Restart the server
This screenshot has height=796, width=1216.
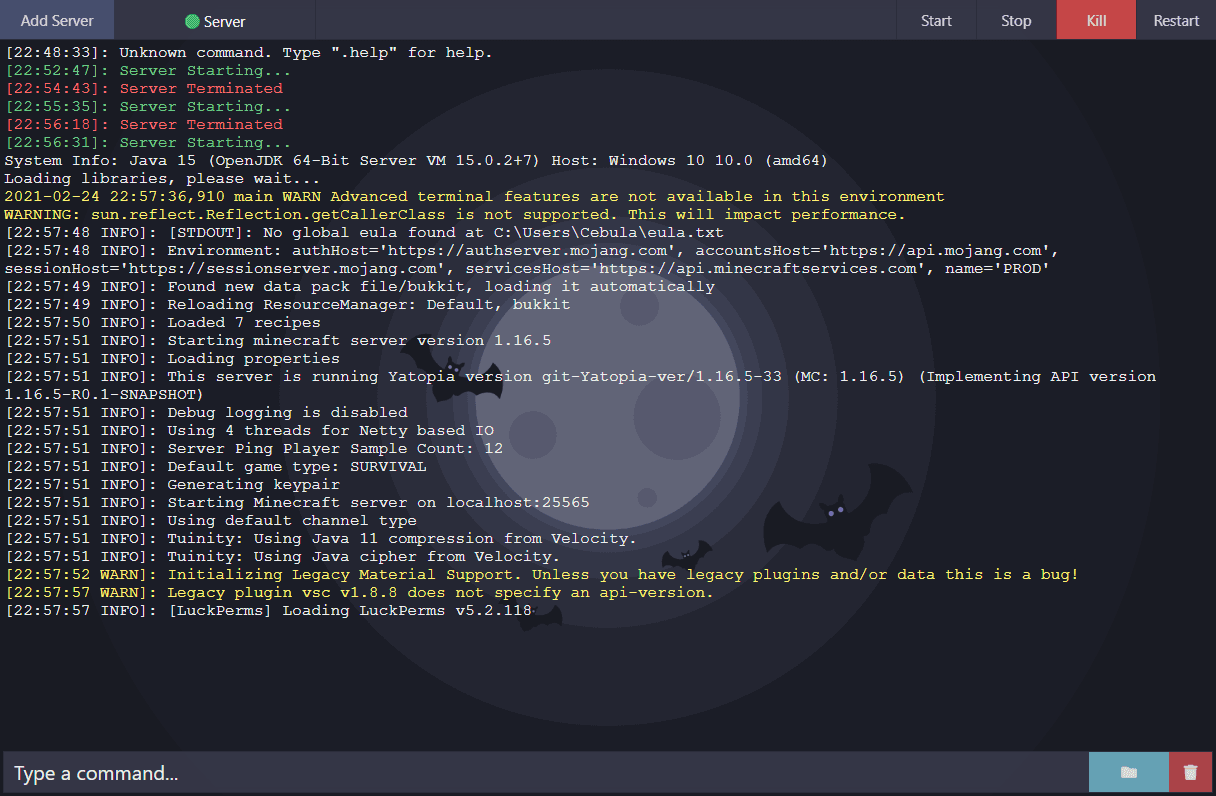[x=1175, y=19]
